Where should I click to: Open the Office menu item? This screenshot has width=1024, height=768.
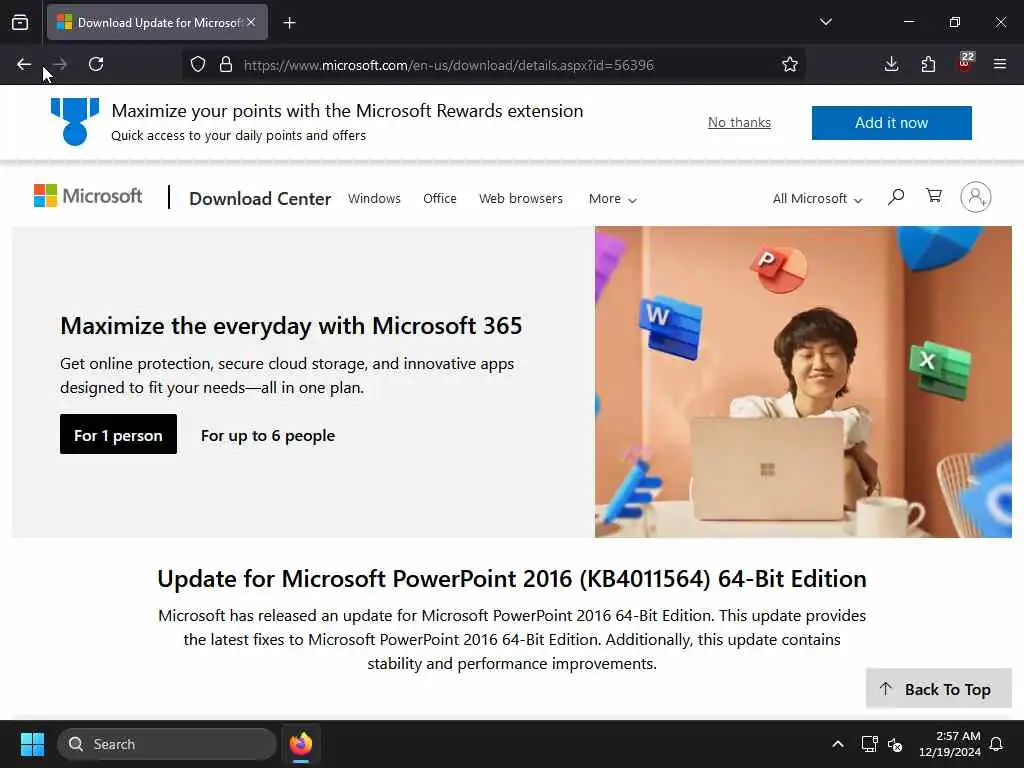click(x=440, y=199)
